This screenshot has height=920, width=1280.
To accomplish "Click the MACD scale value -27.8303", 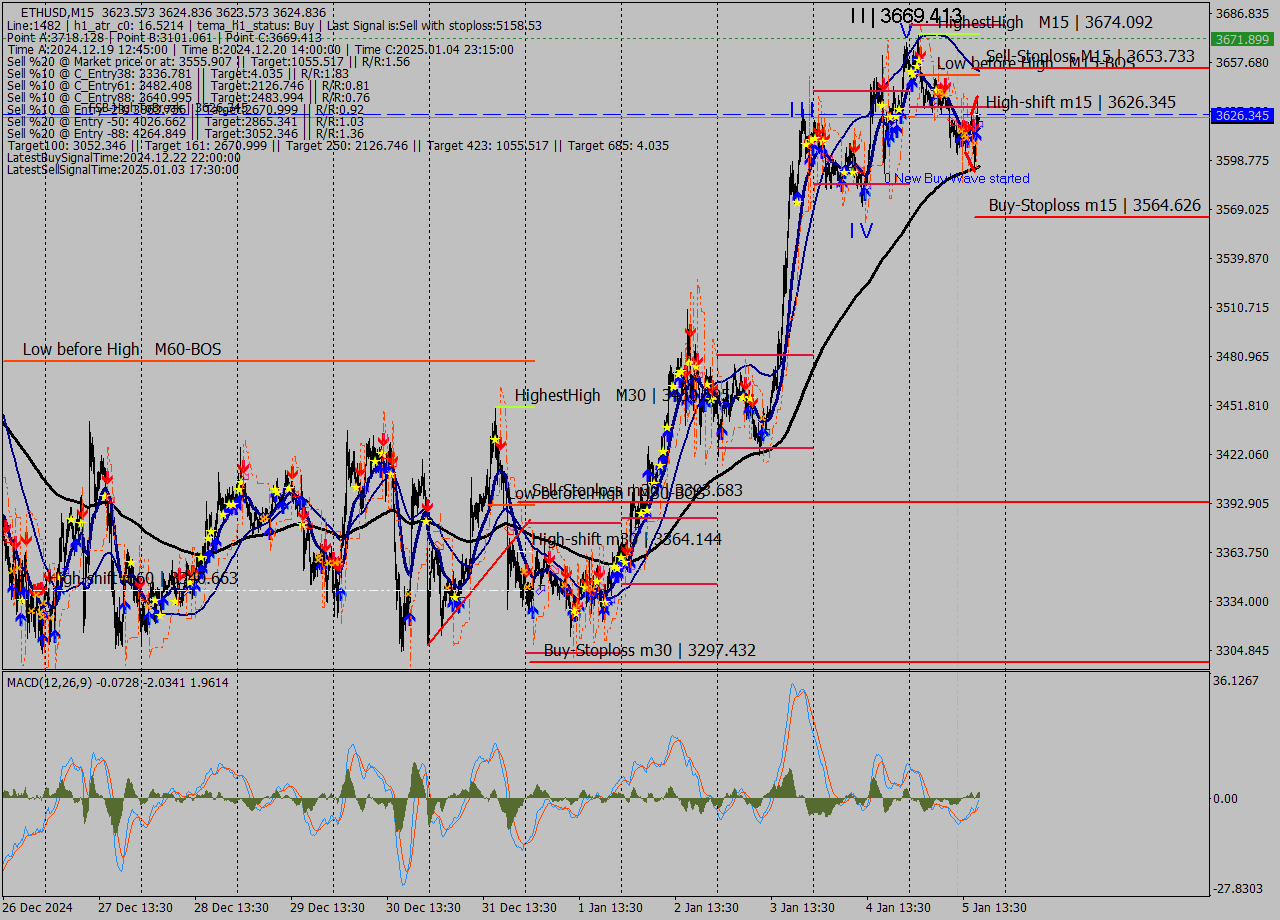I will (x=1240, y=888).
